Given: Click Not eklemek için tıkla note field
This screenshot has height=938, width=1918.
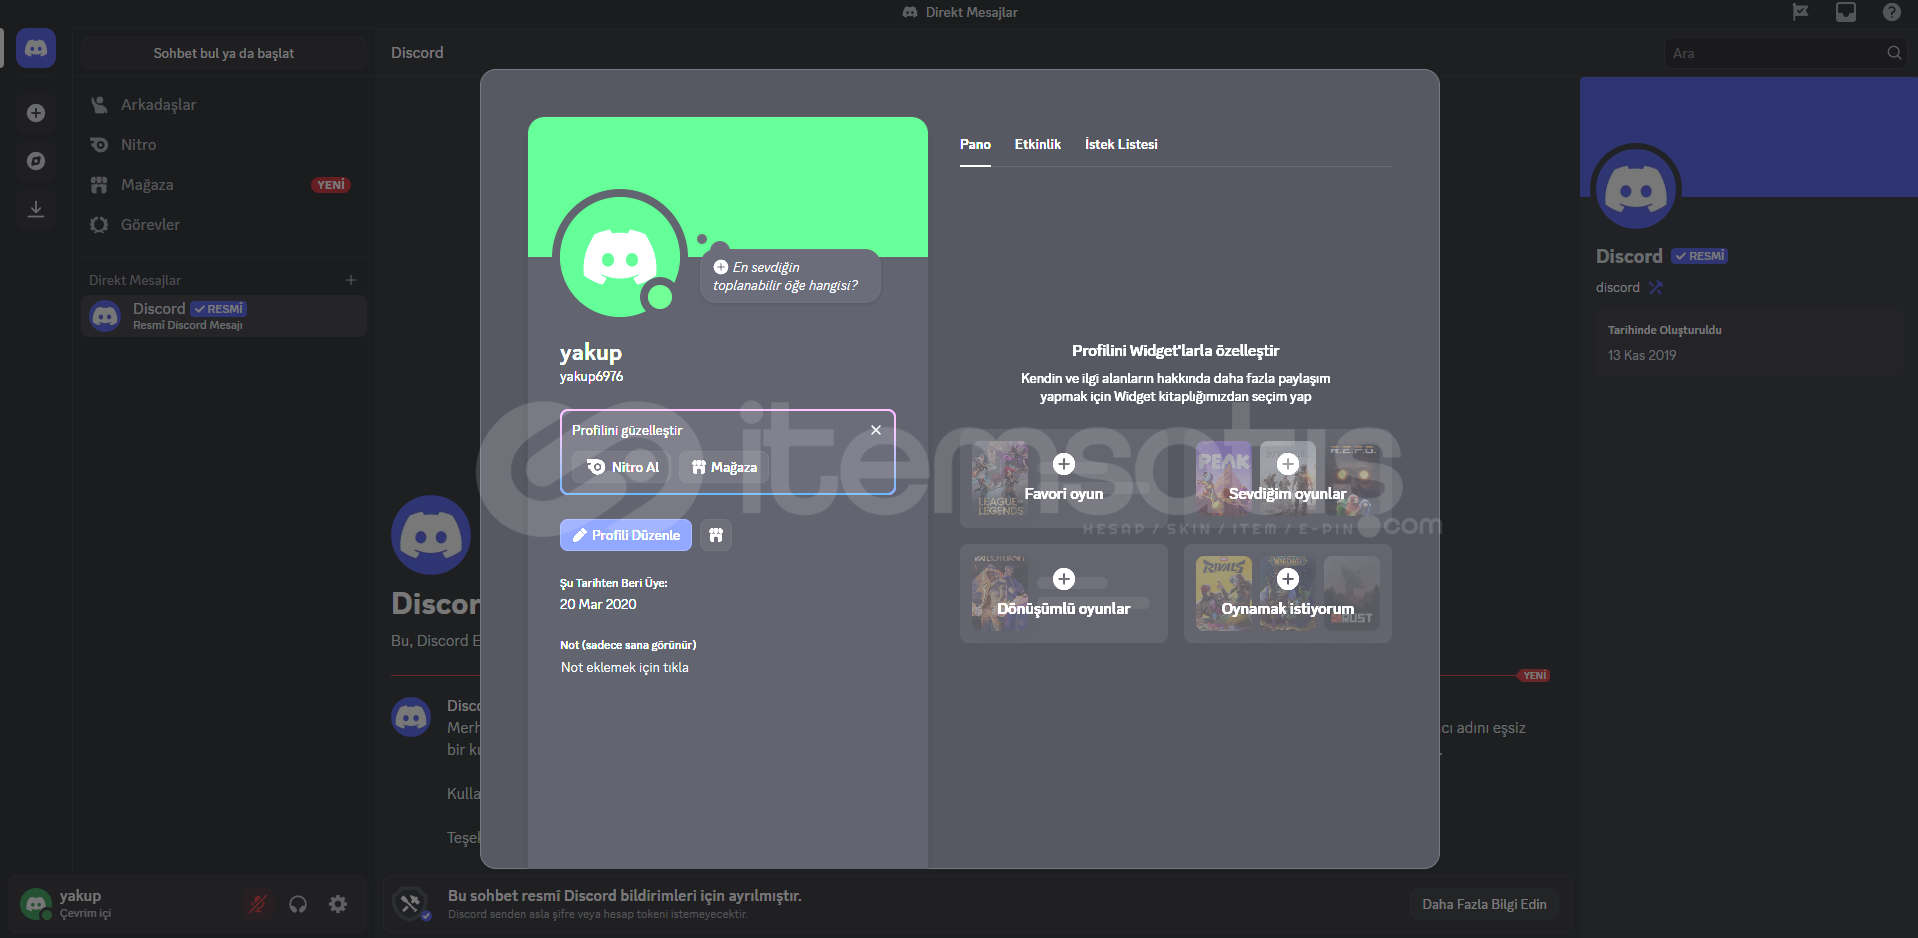Looking at the screenshot, I should 625,667.
